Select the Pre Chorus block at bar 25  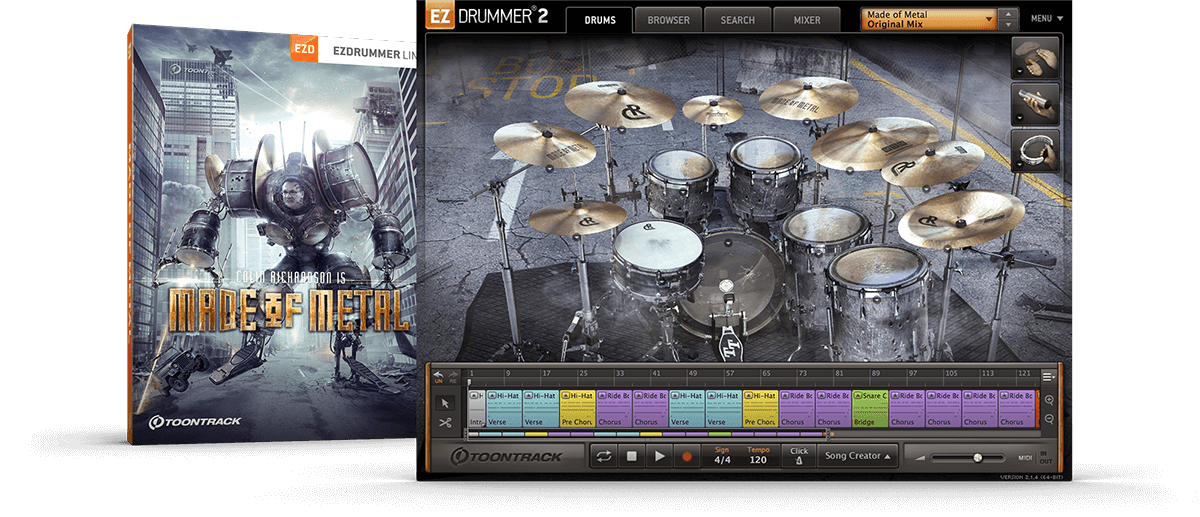click(x=578, y=409)
